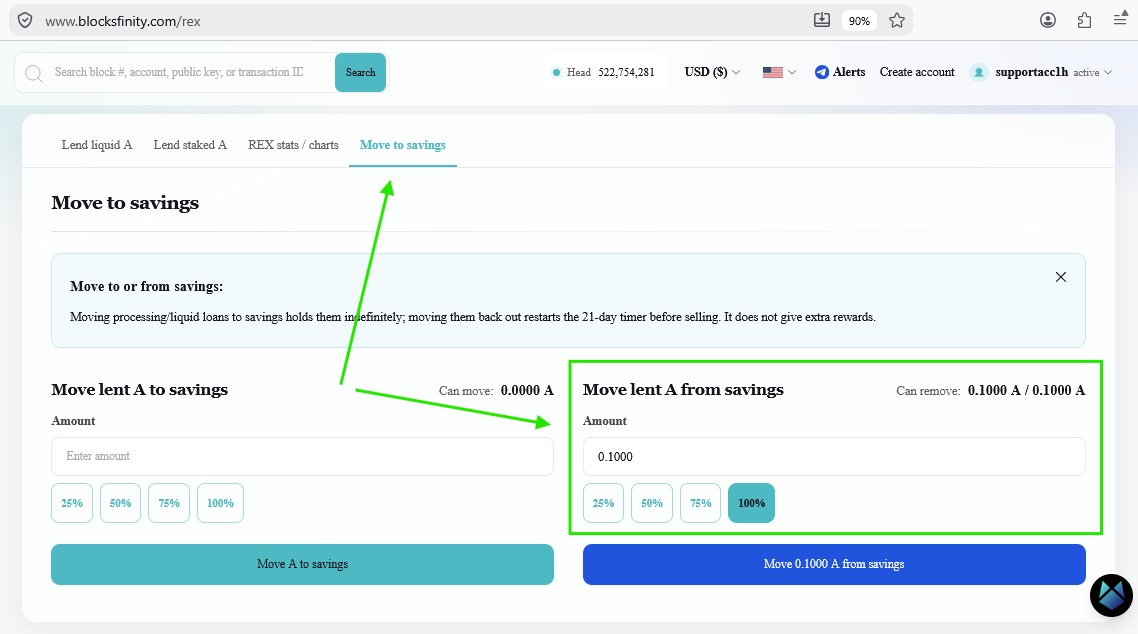Open the floating chat widget icon
The image size is (1138, 634).
coord(1111,595)
